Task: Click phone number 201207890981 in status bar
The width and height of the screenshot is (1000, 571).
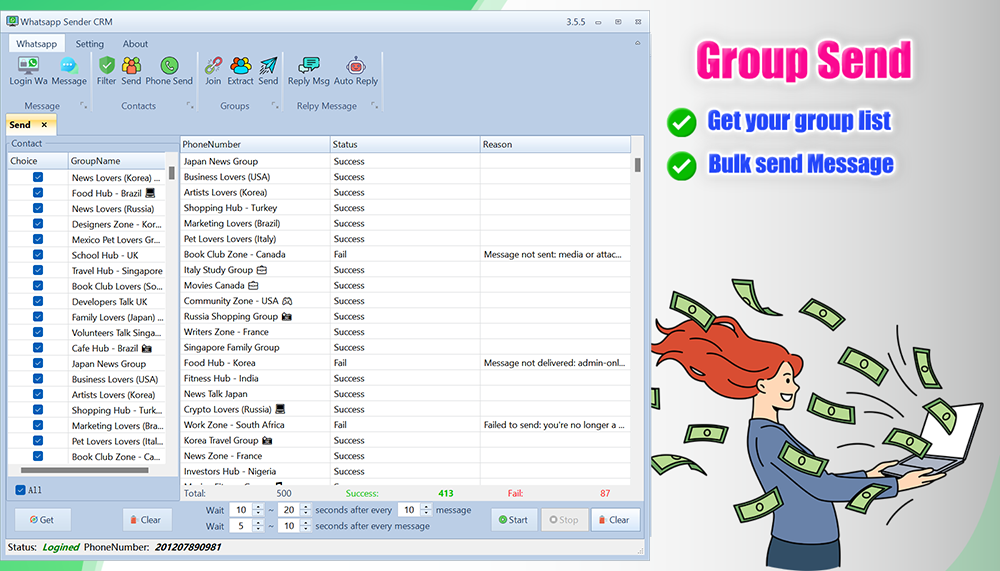Action: click(x=188, y=547)
